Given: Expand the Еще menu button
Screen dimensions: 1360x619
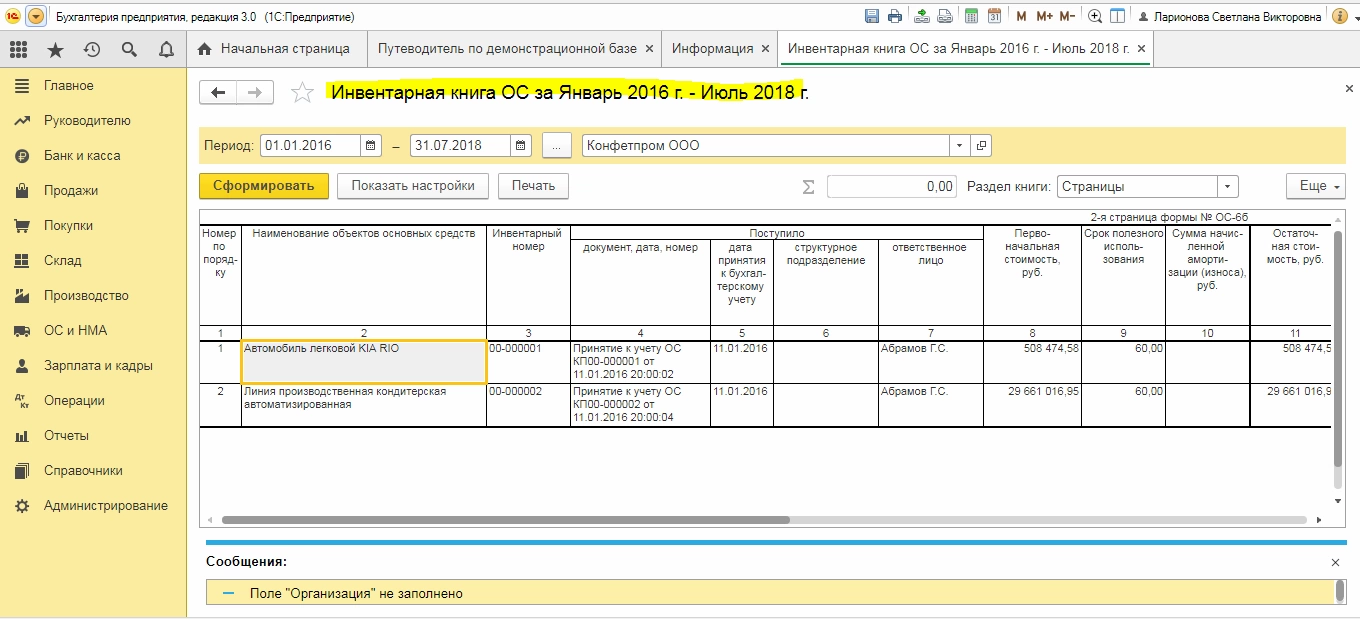Looking at the screenshot, I should [1315, 186].
